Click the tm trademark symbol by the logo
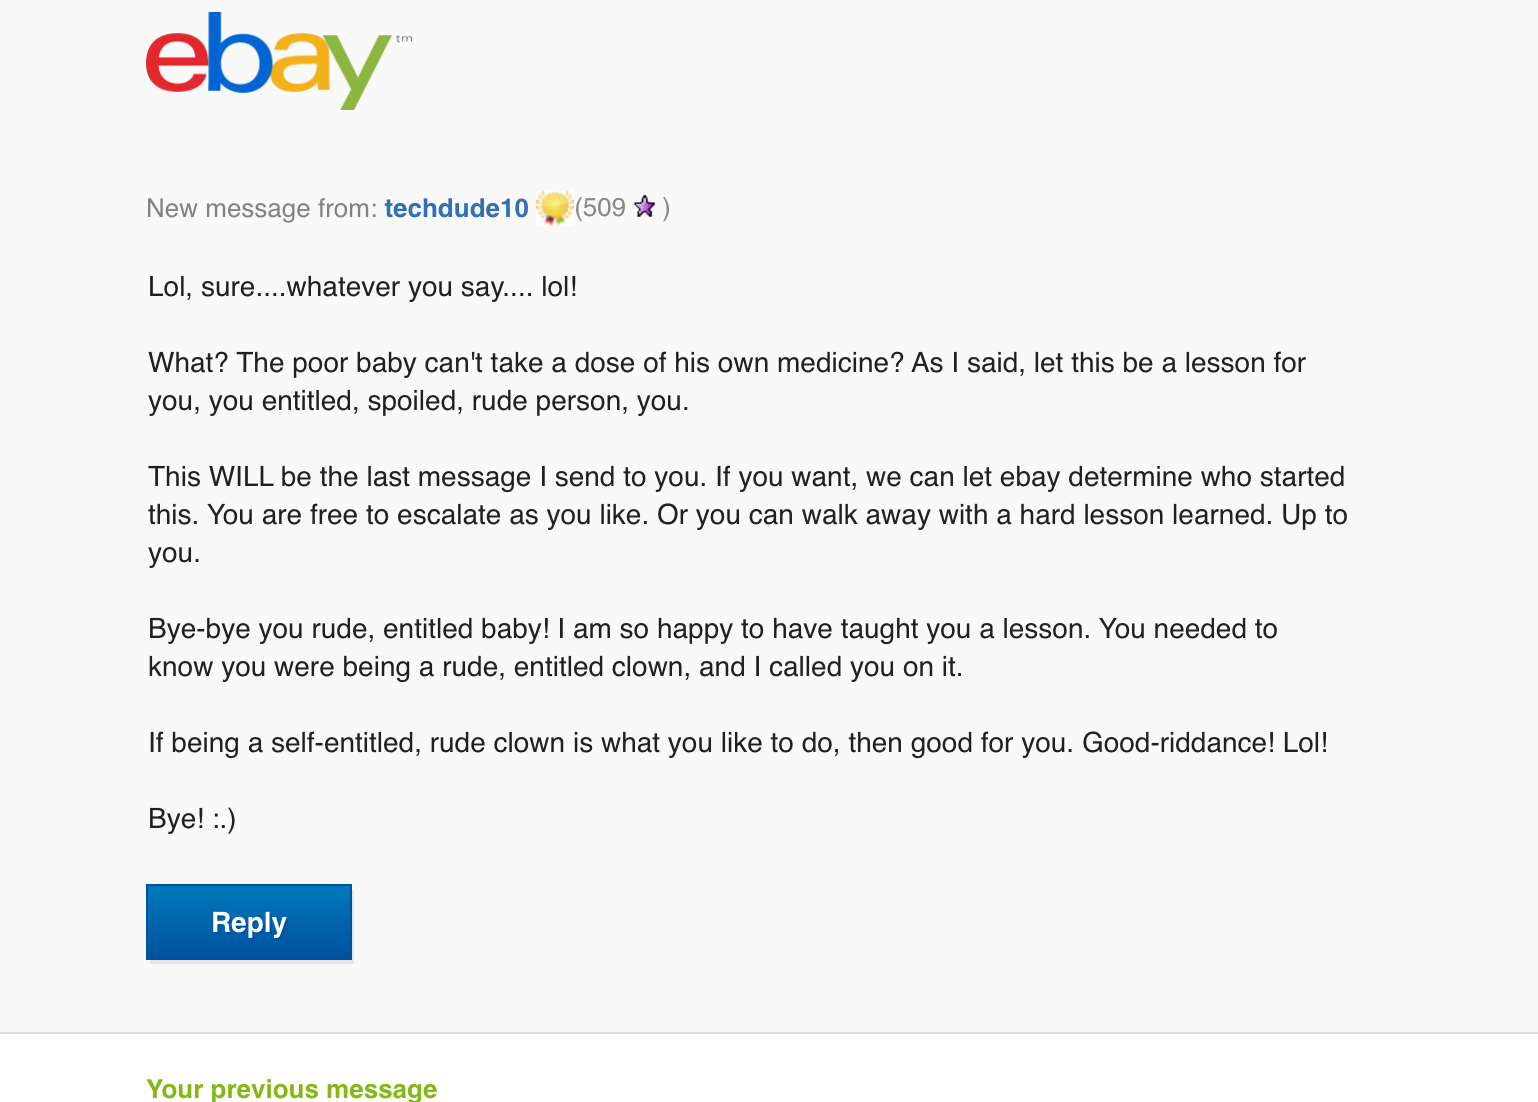The image size is (1538, 1102). 404,39
